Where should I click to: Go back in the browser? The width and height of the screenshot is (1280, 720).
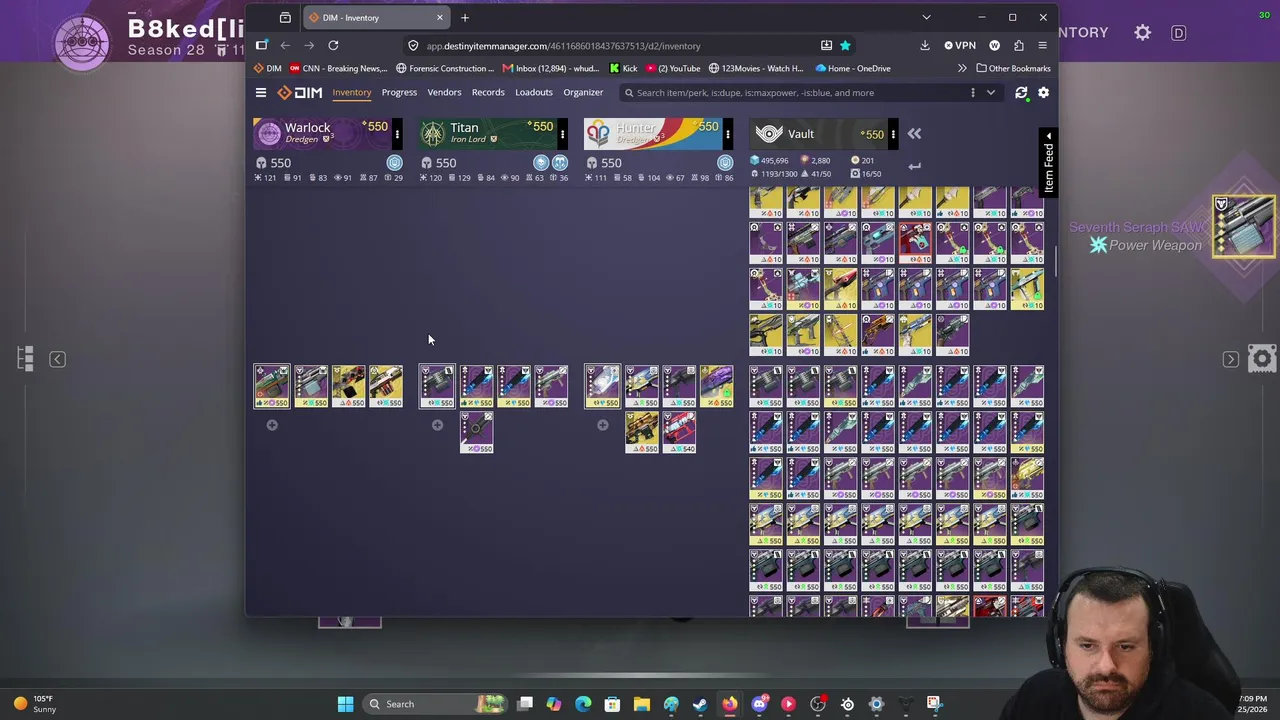tap(285, 46)
